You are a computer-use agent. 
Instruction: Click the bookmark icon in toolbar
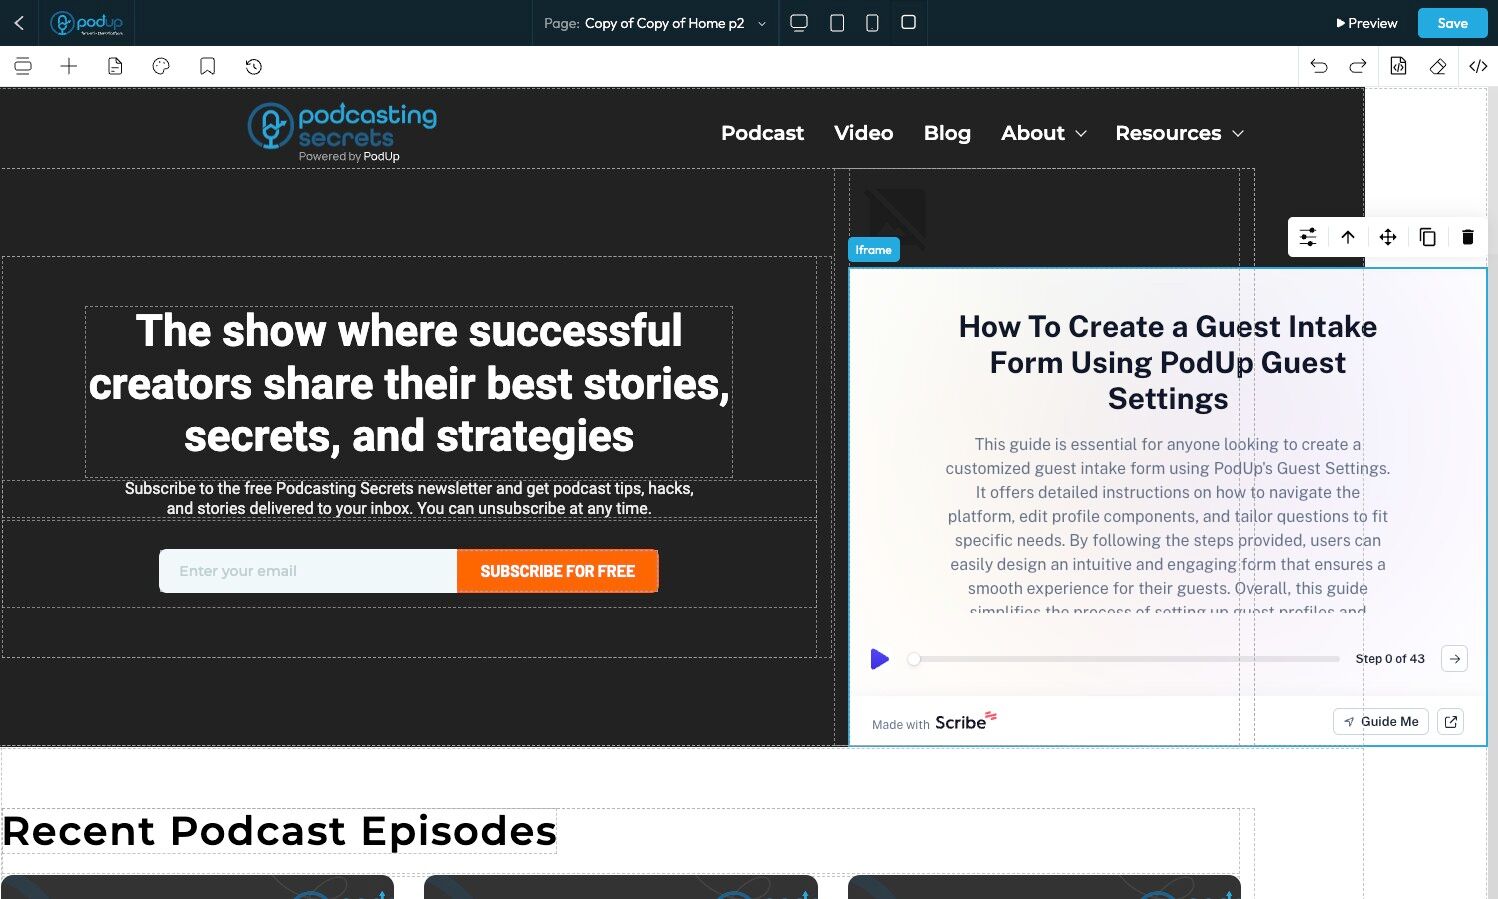point(208,66)
